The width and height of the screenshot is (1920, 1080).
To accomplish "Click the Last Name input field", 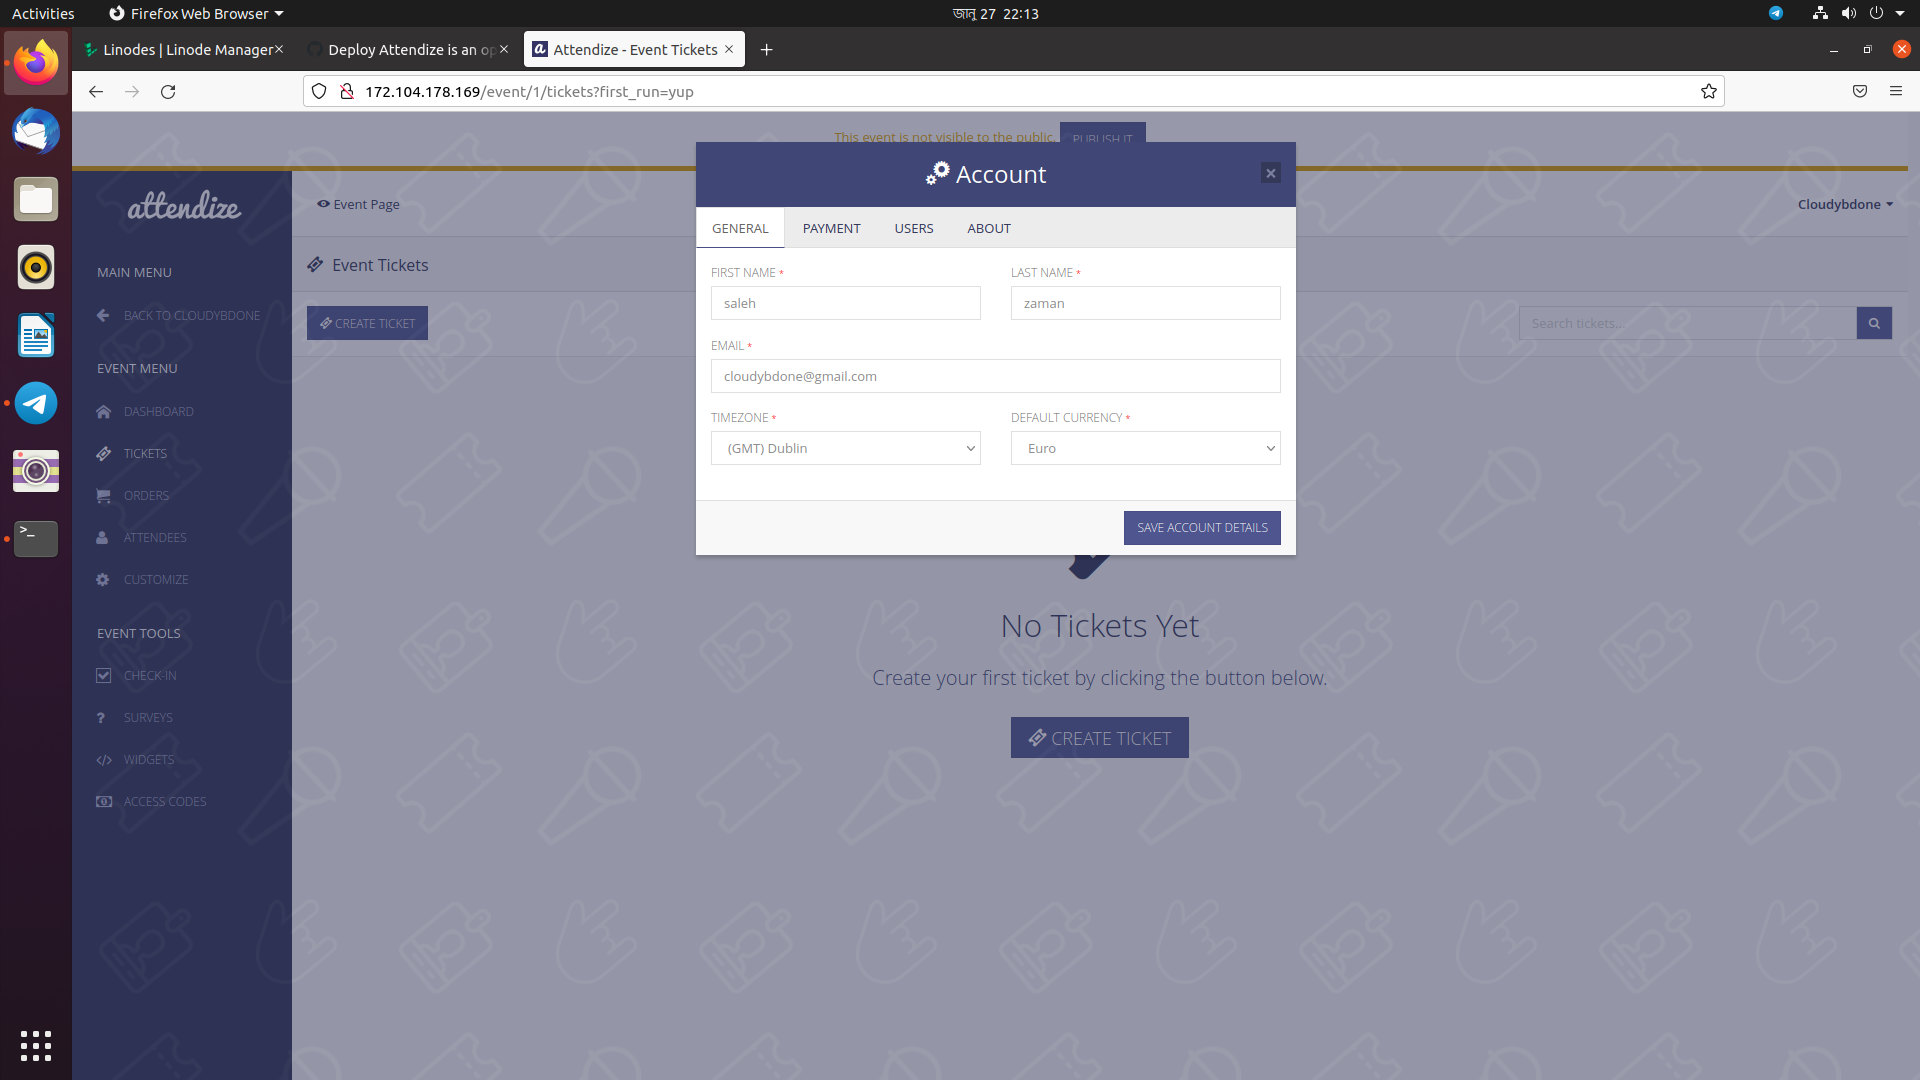I will pyautogui.click(x=1146, y=303).
